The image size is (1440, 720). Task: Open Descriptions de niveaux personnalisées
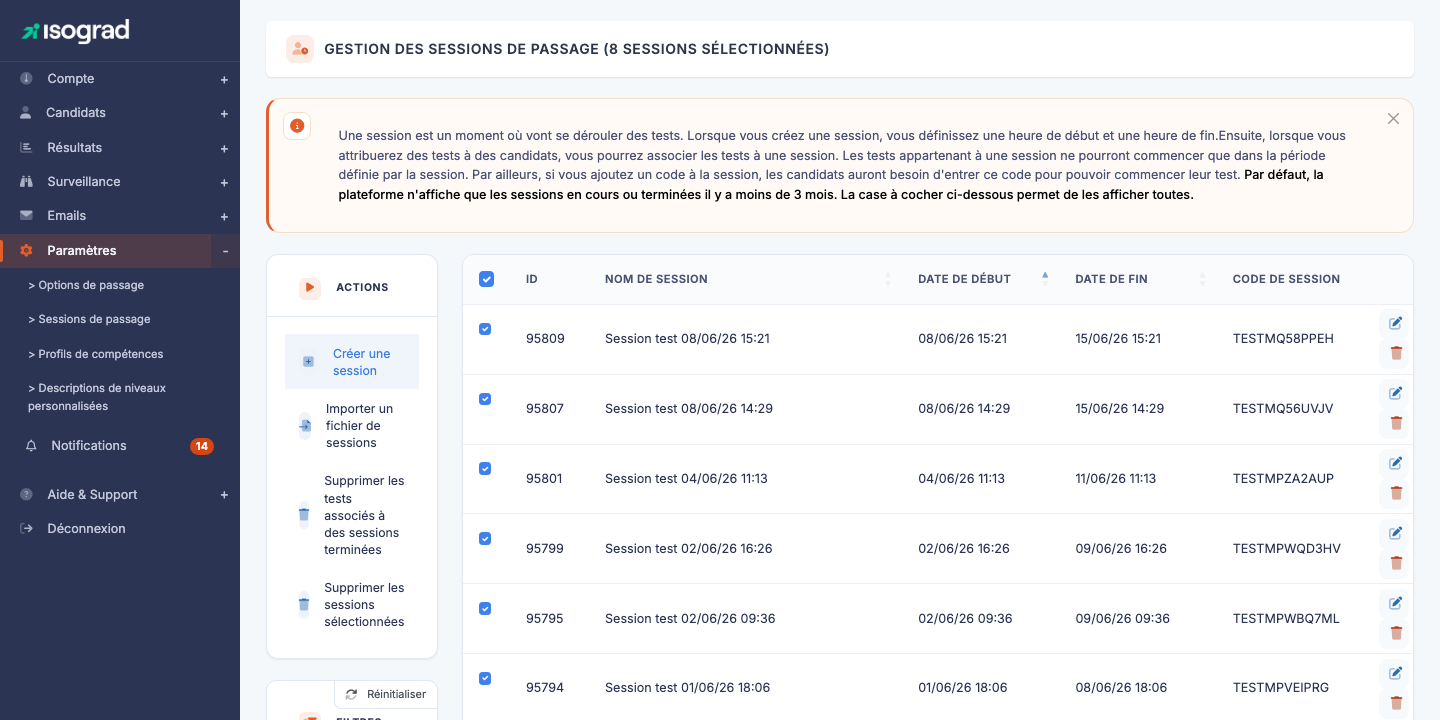[x=97, y=397]
